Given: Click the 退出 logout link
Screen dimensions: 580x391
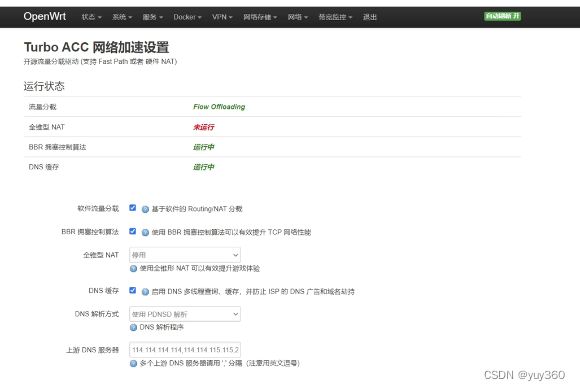Looking at the screenshot, I should [x=370, y=17].
